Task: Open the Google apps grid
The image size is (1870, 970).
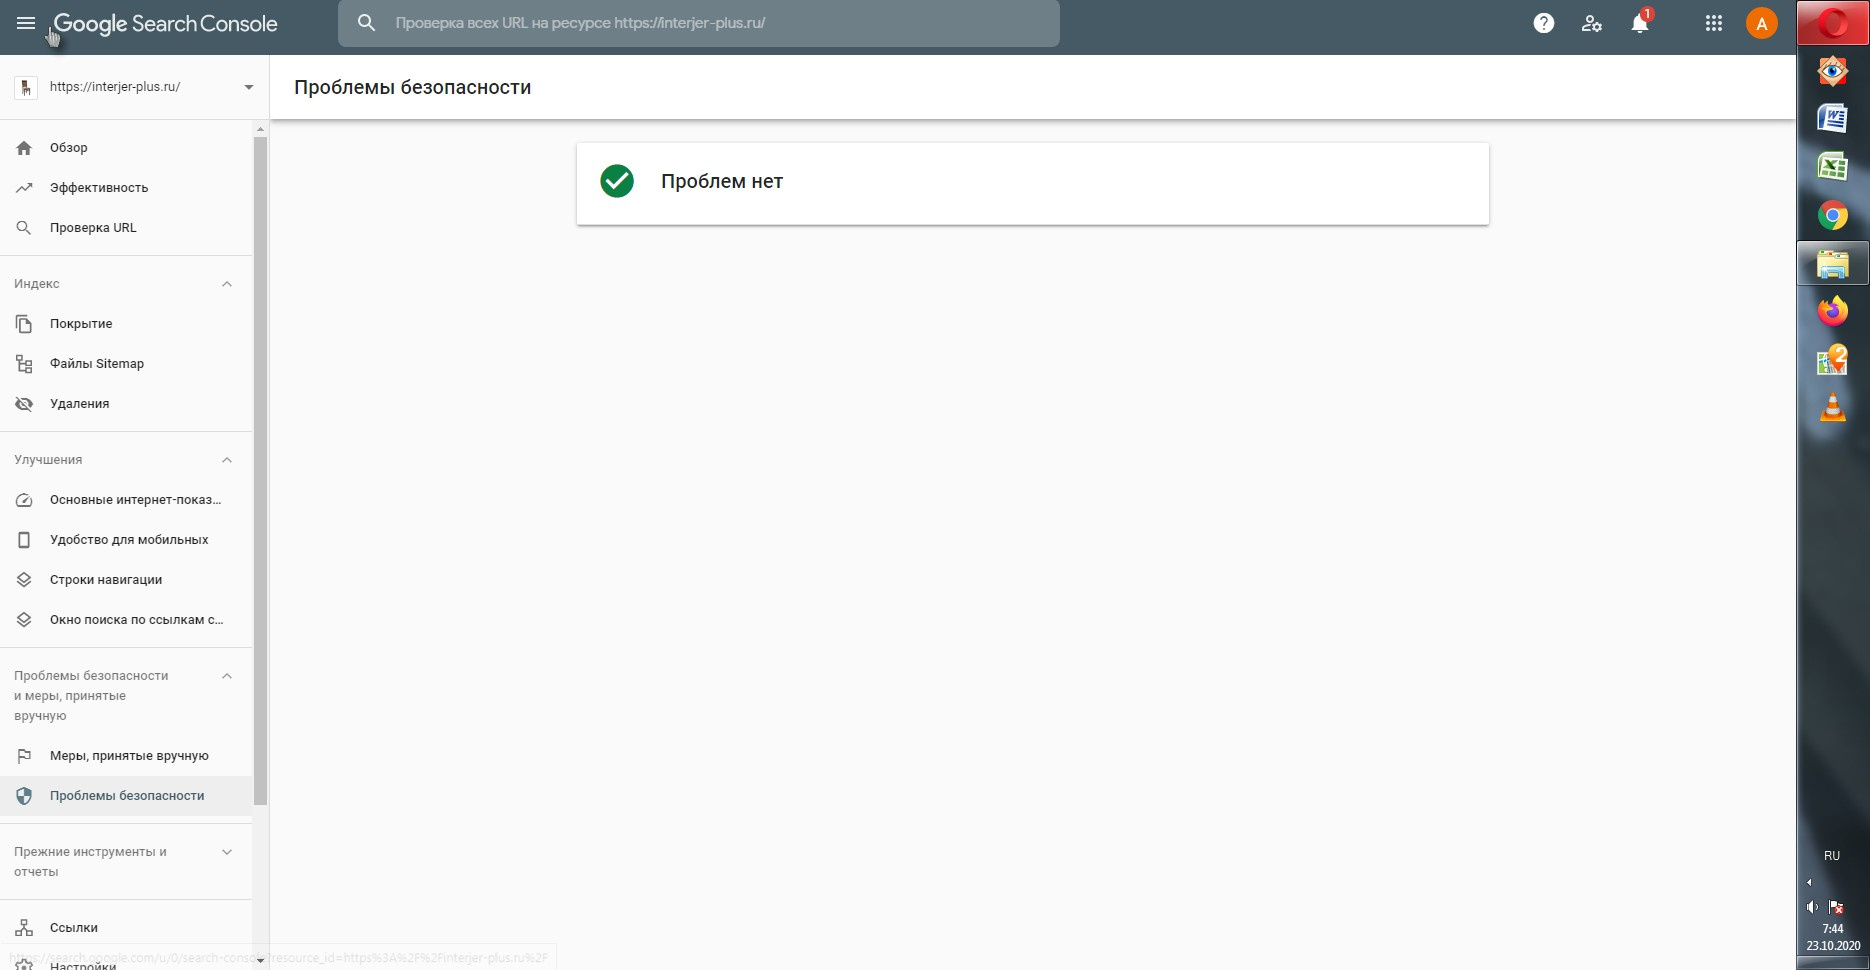Action: click(1714, 23)
